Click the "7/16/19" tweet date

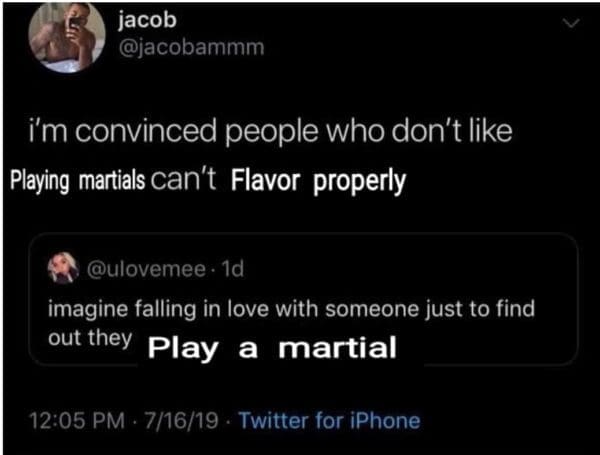click(181, 421)
